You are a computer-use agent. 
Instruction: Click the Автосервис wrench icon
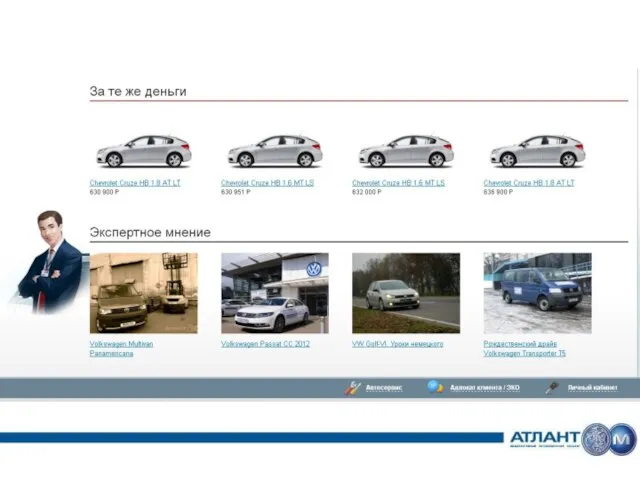click(352, 387)
